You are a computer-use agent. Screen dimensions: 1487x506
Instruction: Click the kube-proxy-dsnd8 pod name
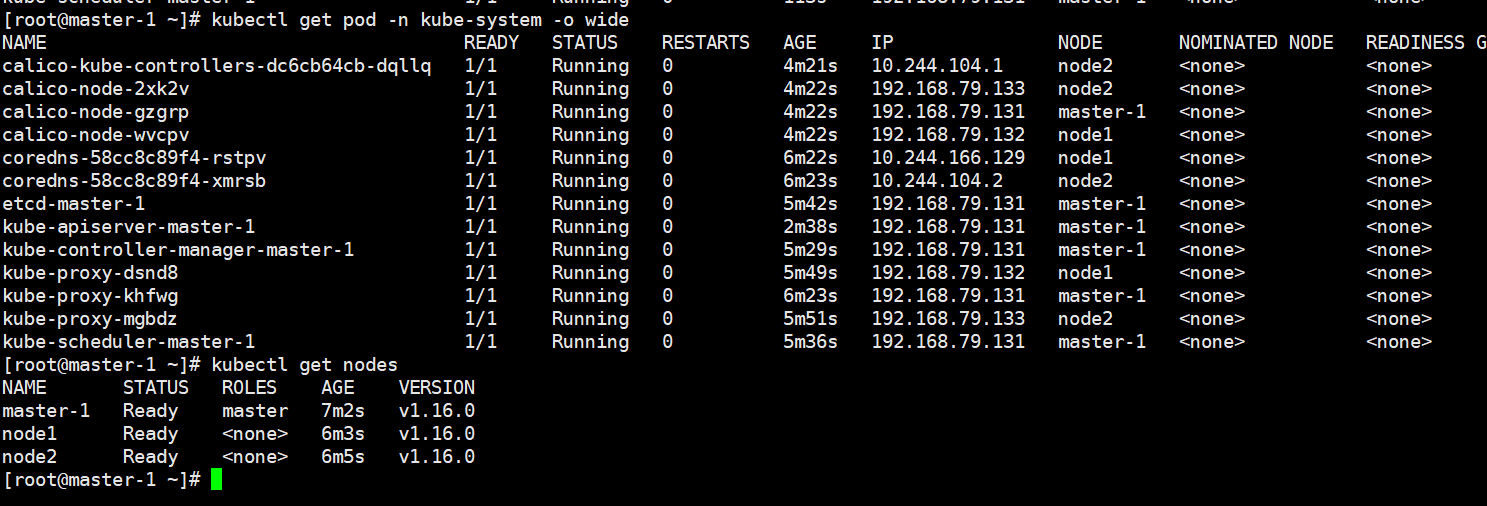(x=90, y=273)
